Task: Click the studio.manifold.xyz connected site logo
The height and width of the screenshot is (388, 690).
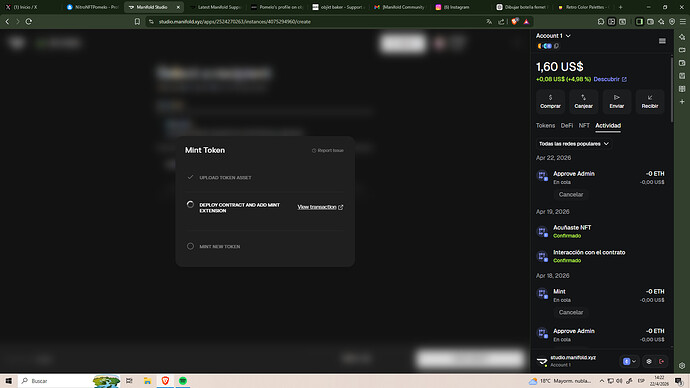Action: [x=542, y=361]
